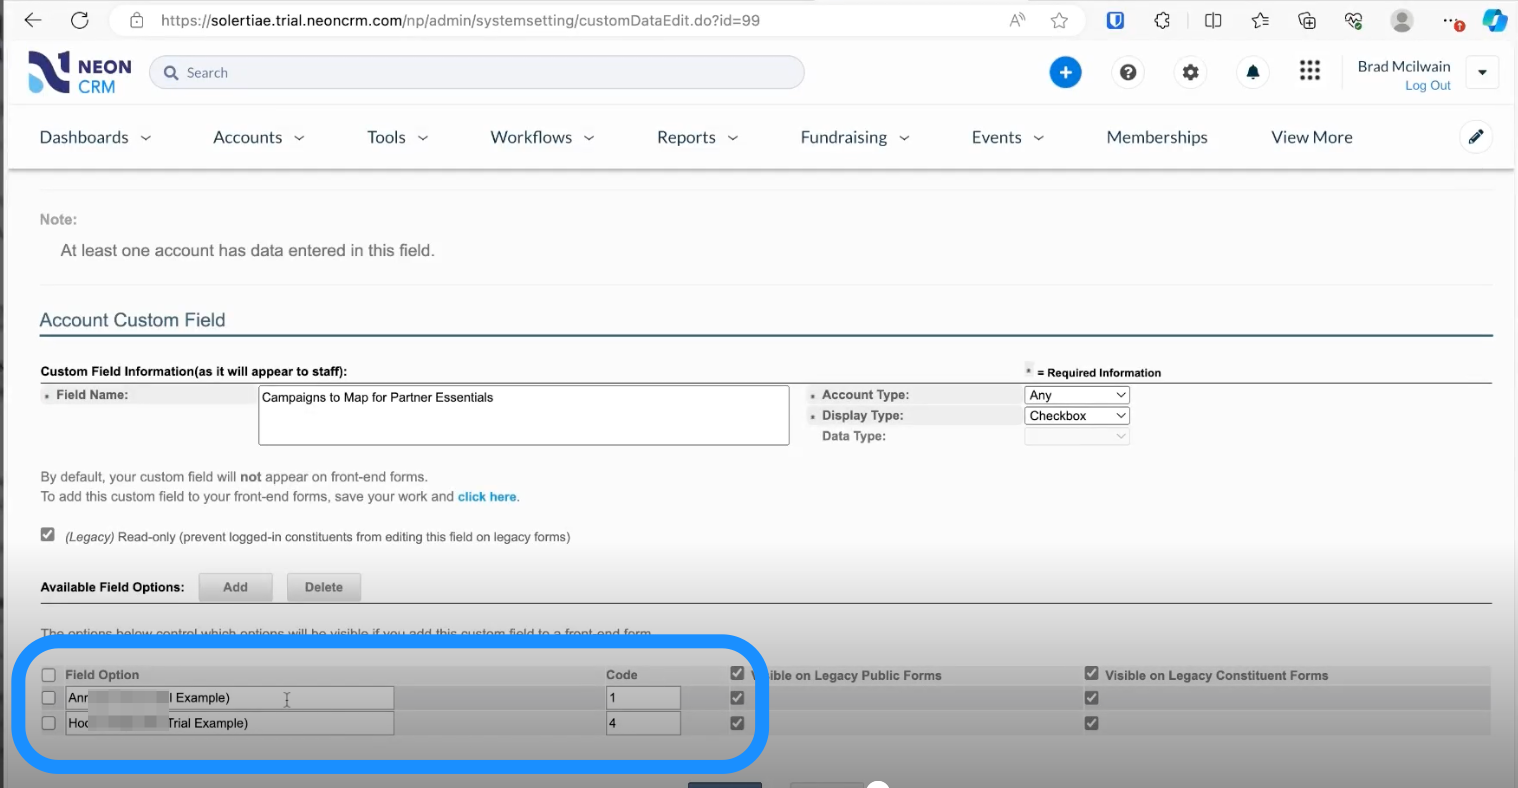Image resolution: width=1518 pixels, height=788 pixels.
Task: Open View More navigation item
Action: click(x=1312, y=137)
